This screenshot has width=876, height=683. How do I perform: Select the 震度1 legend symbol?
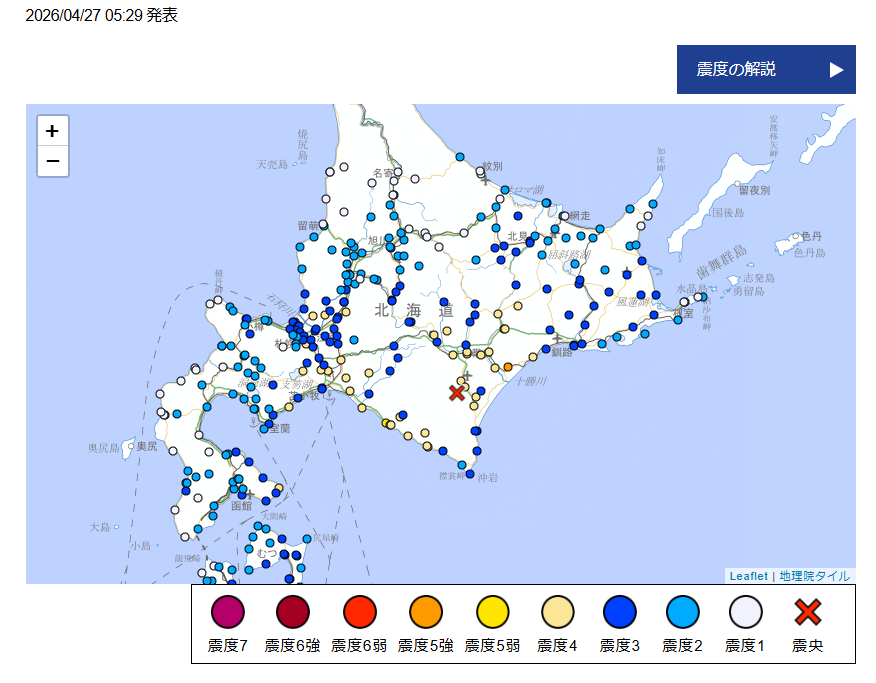pos(744,613)
